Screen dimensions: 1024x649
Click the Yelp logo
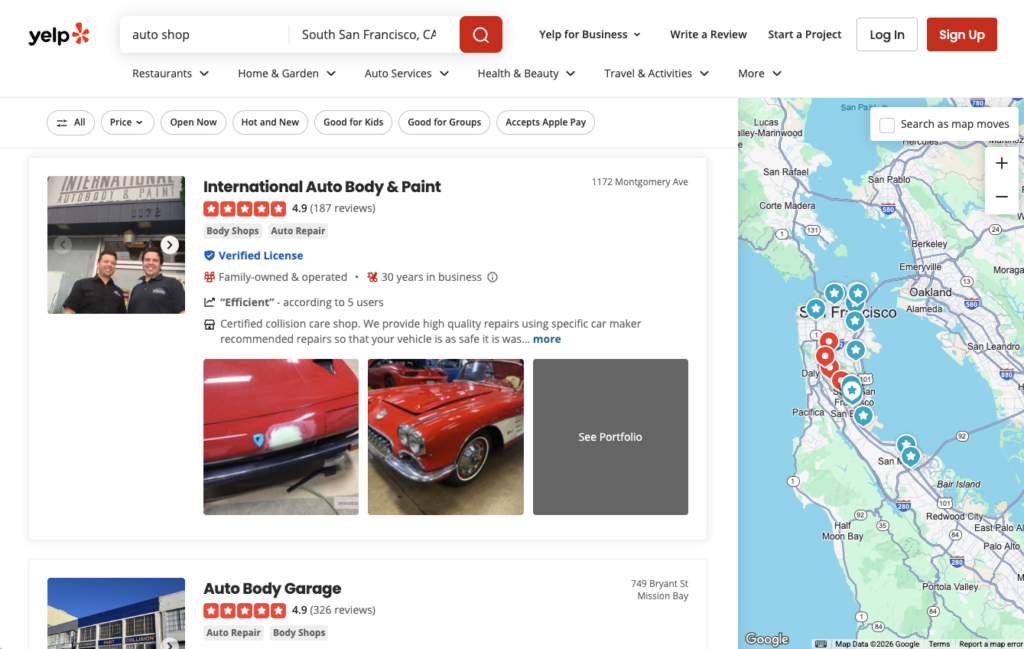59,35
